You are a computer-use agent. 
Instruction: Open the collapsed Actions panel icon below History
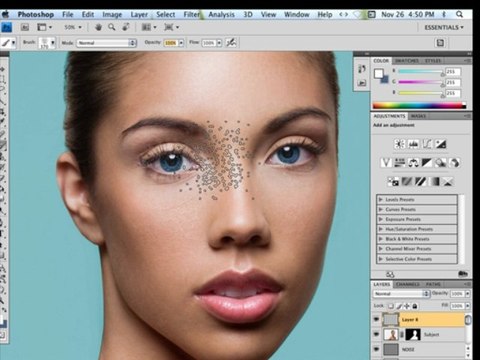tap(362, 83)
